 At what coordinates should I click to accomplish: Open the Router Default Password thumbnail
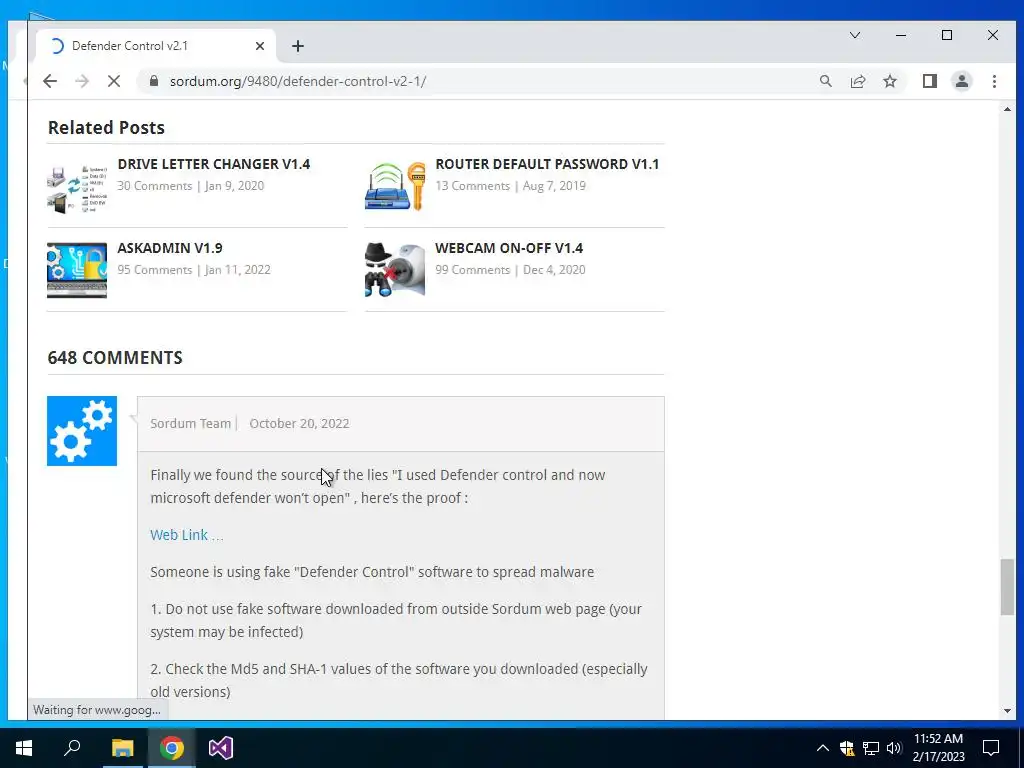395,186
